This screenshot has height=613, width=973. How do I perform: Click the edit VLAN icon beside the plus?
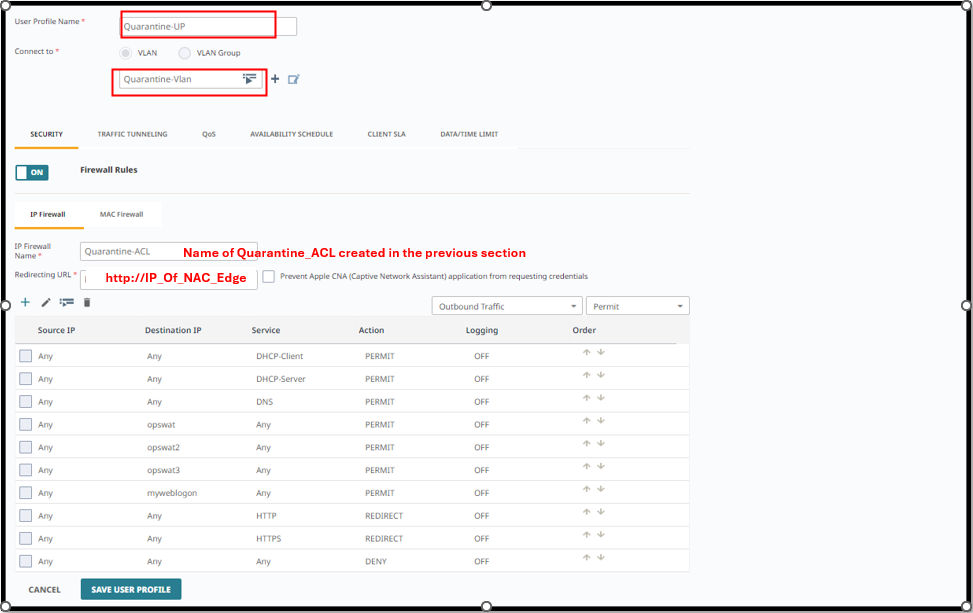click(x=294, y=79)
